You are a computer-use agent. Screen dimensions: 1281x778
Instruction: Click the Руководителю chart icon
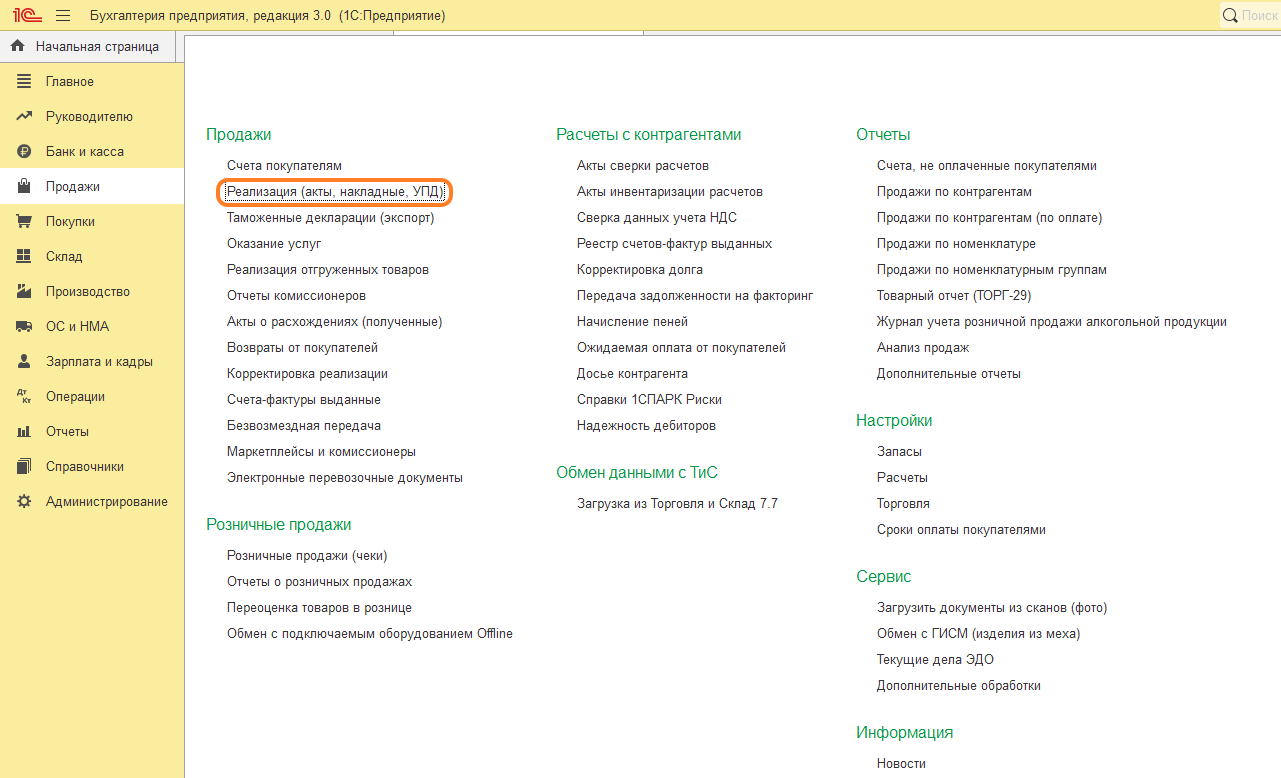[x=25, y=117]
